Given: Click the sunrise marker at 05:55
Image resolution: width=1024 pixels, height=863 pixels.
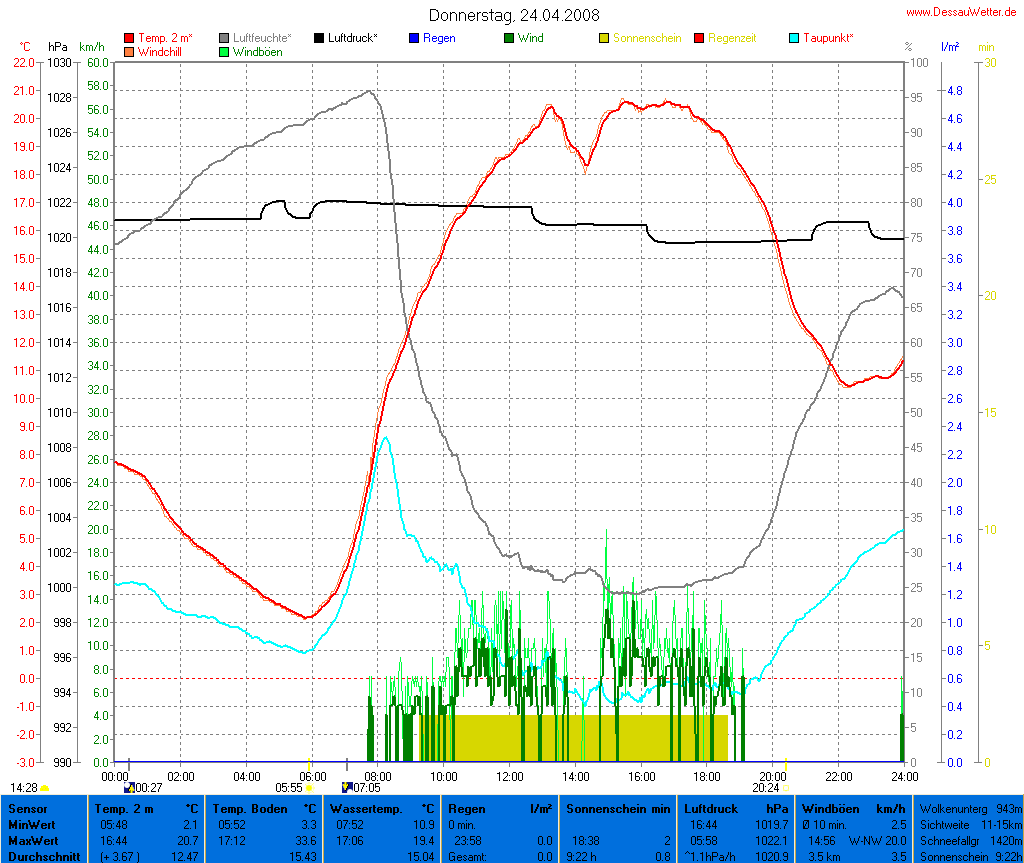Looking at the screenshot, I should point(309,788).
